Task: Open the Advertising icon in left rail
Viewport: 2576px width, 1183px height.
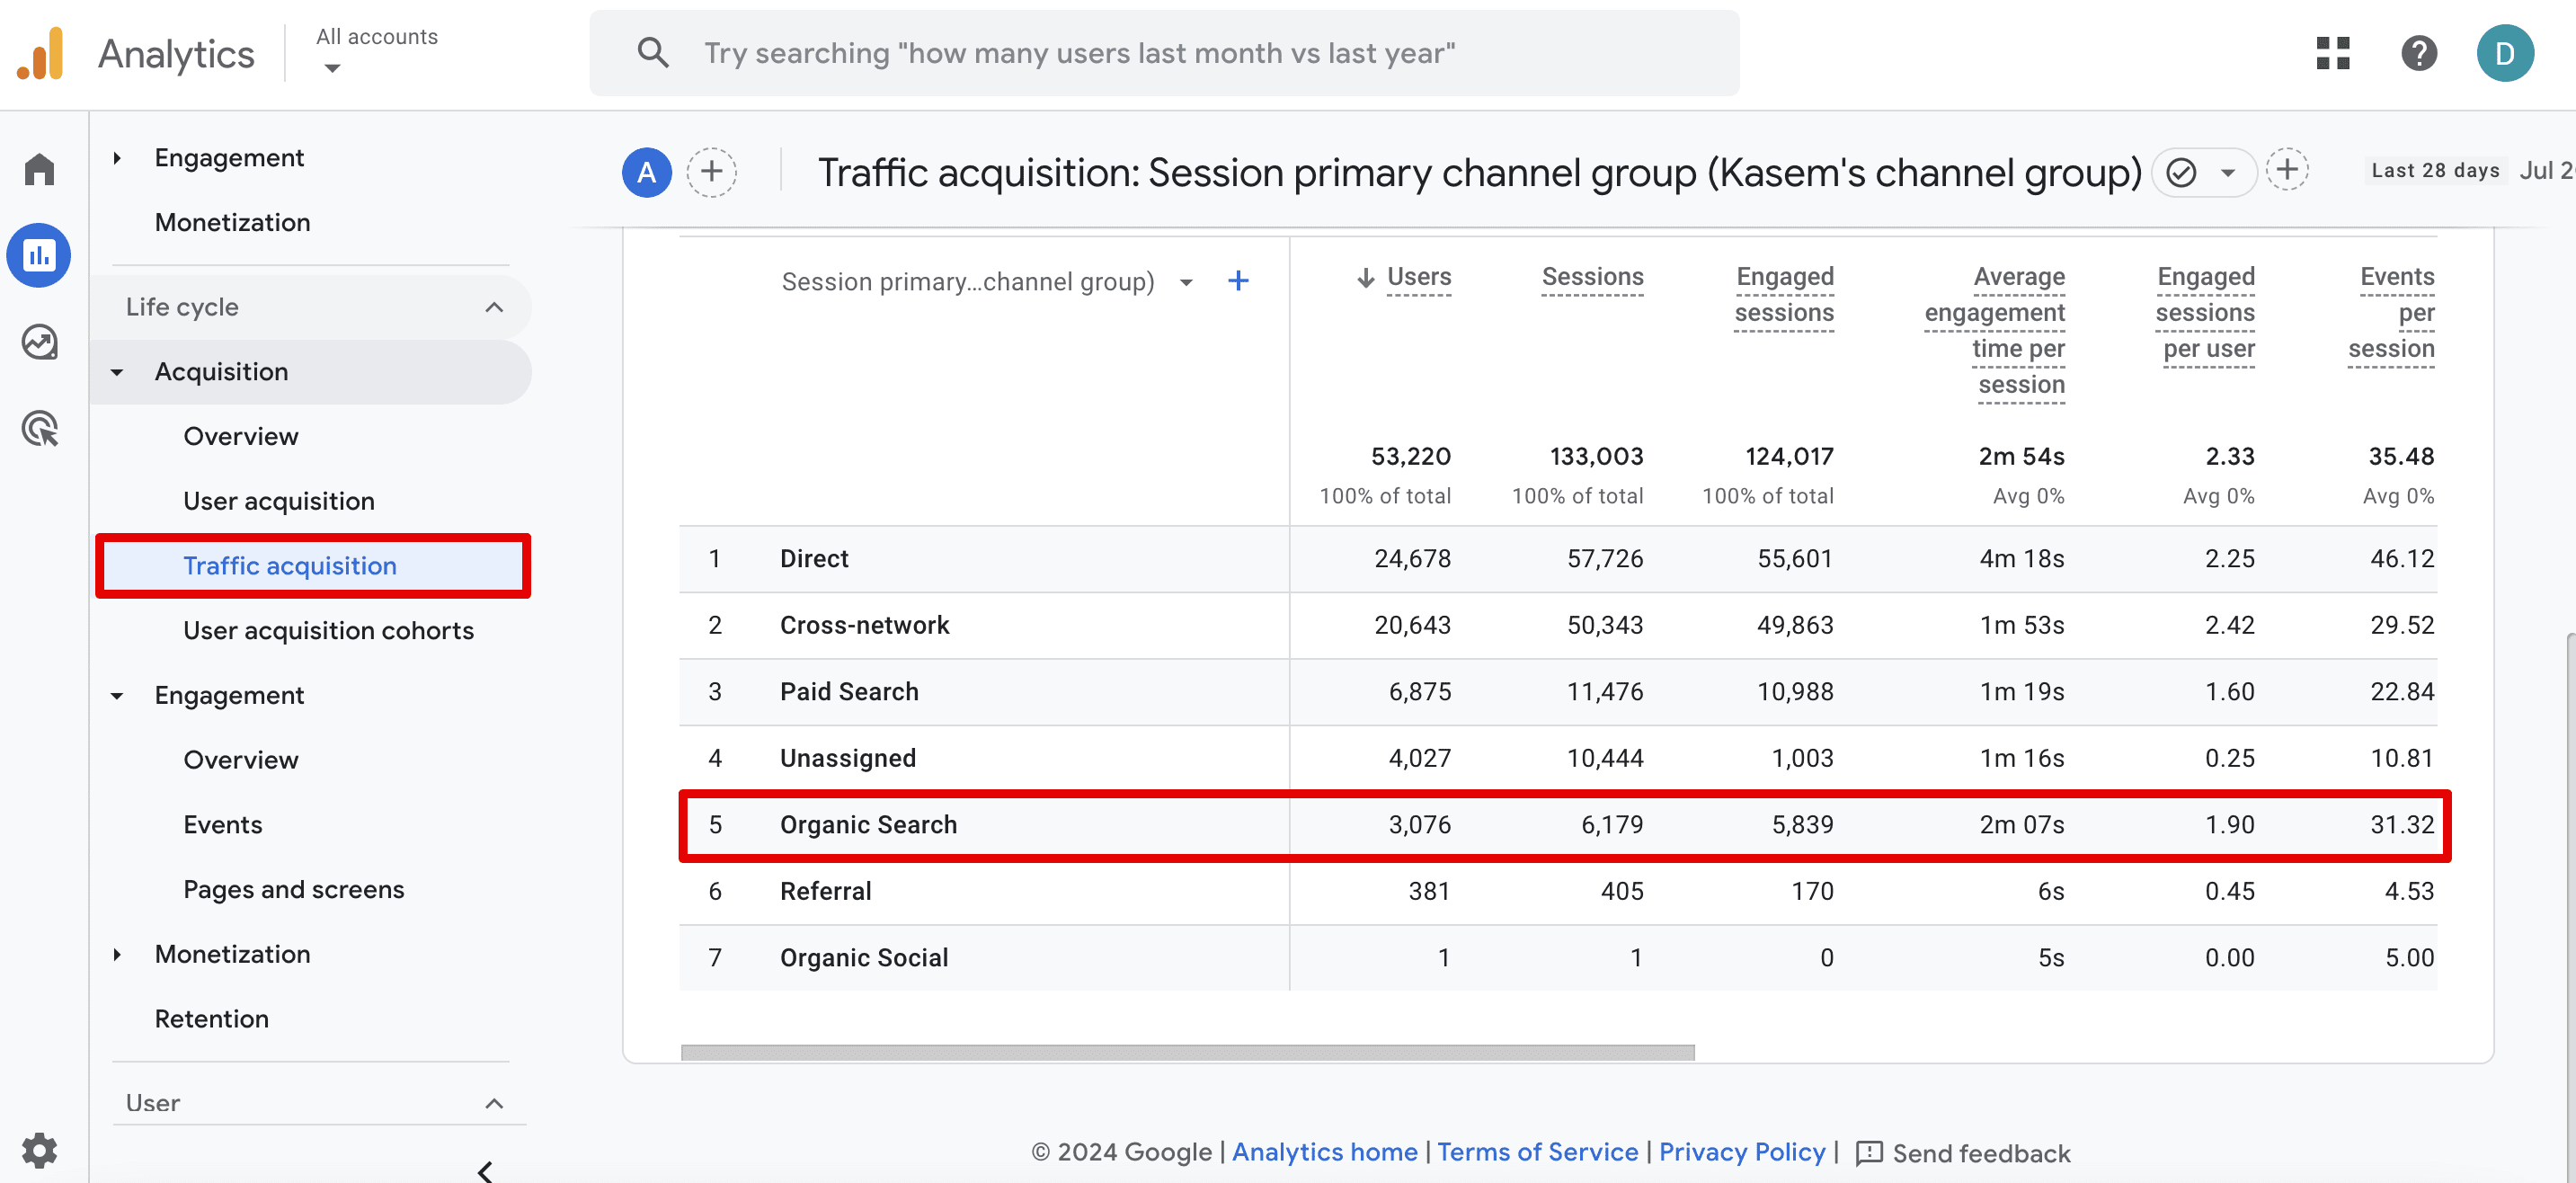Action: pos(39,429)
